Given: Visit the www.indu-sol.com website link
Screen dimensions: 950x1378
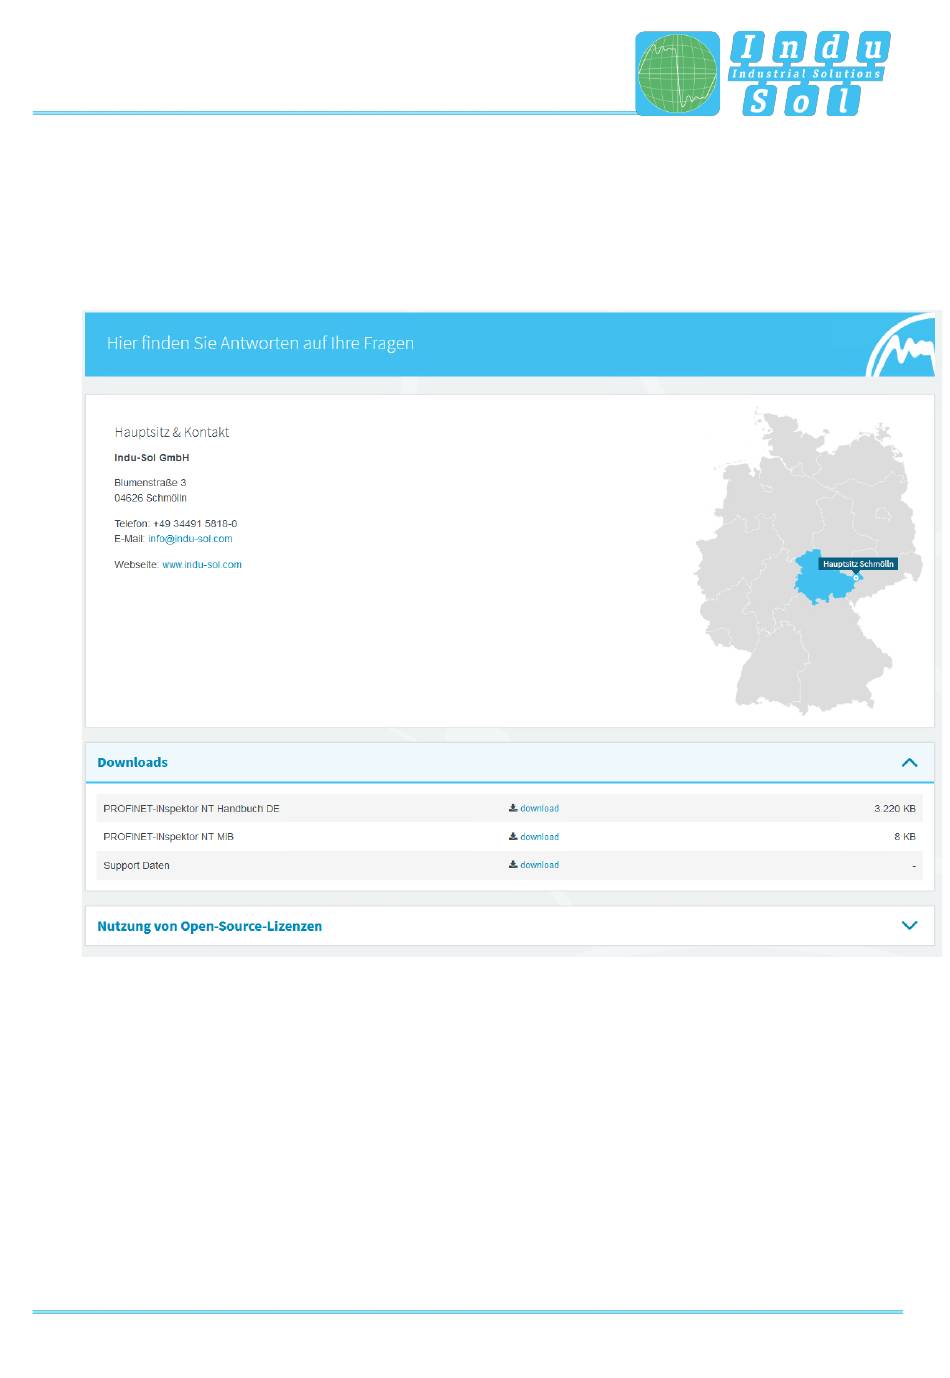Looking at the screenshot, I should point(202,565).
